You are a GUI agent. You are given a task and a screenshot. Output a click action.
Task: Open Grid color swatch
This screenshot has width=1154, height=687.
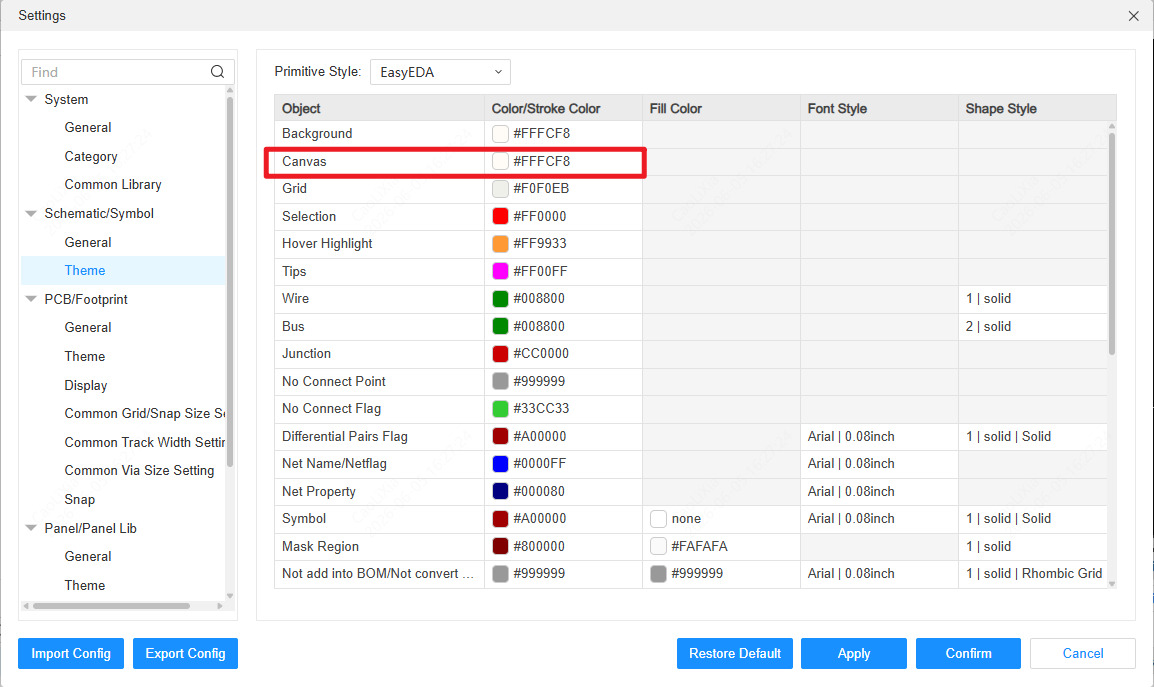500,189
